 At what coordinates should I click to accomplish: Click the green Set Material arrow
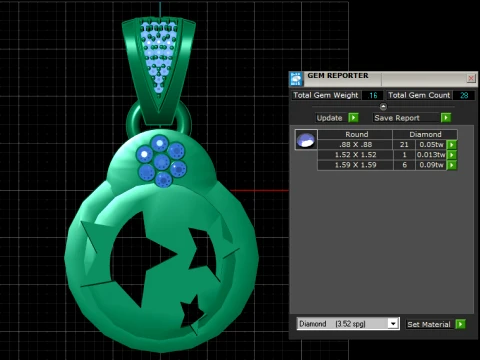coord(460,324)
